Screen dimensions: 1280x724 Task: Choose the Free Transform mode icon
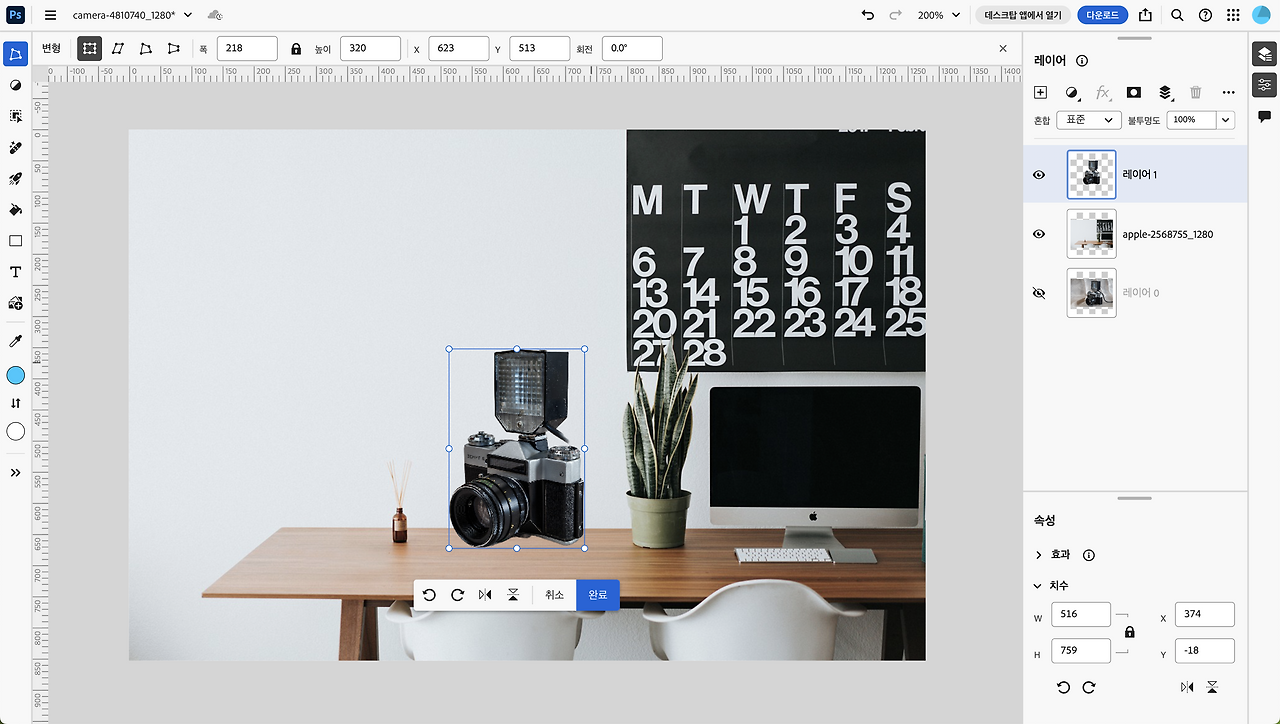[90, 48]
